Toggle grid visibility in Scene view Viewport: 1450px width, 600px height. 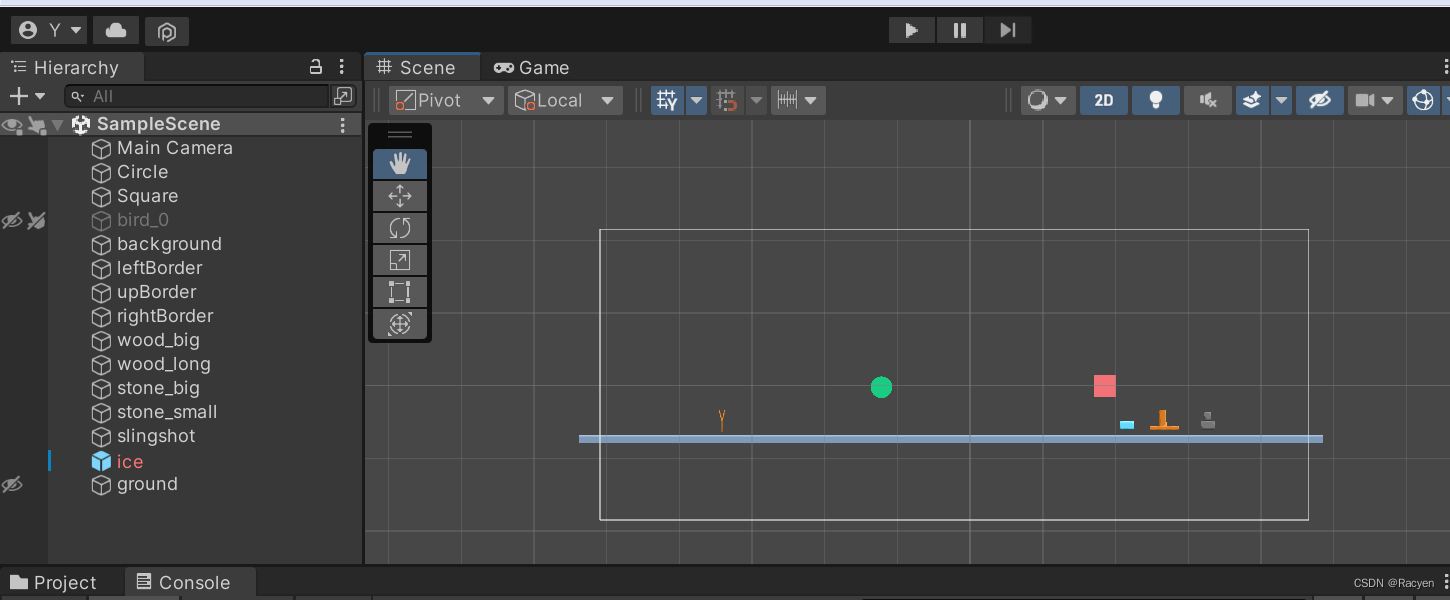click(666, 100)
